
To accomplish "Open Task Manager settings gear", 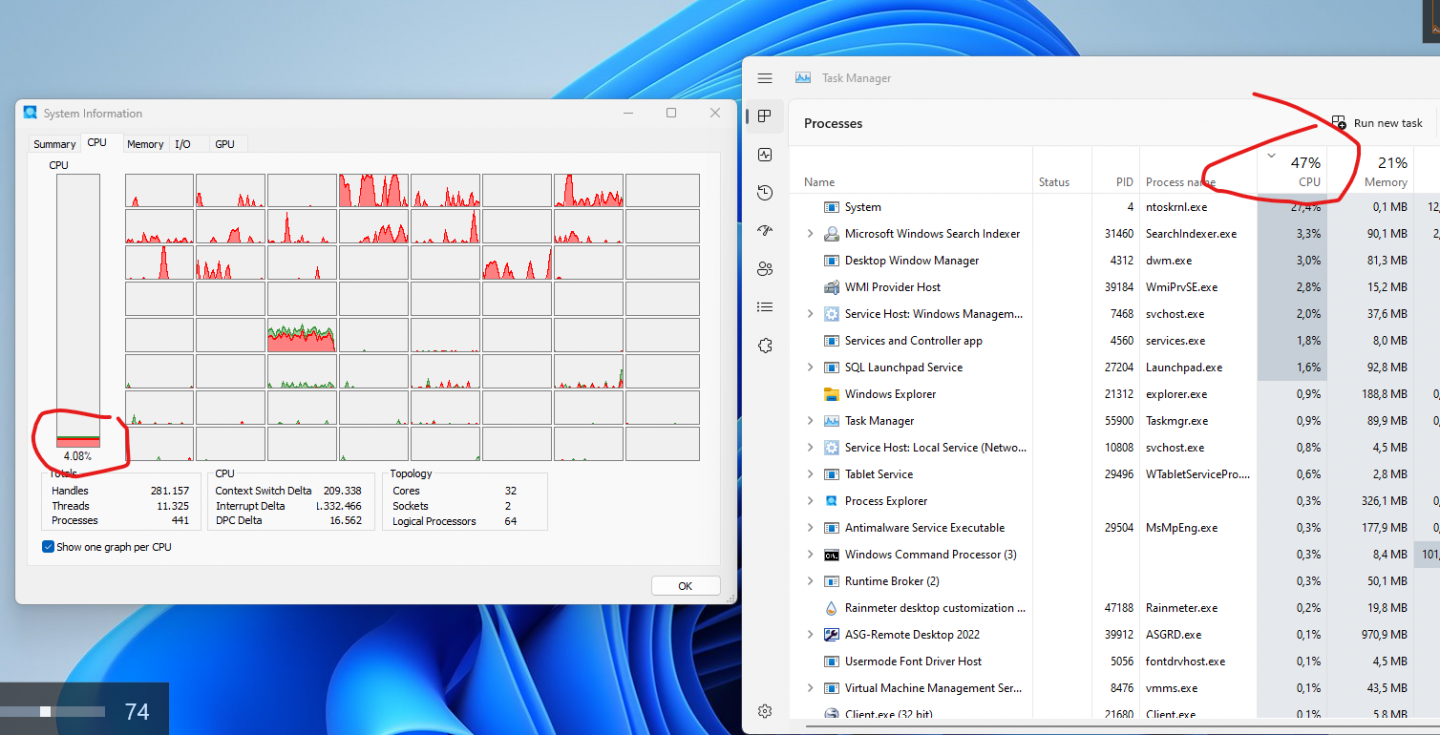I will click(x=765, y=711).
